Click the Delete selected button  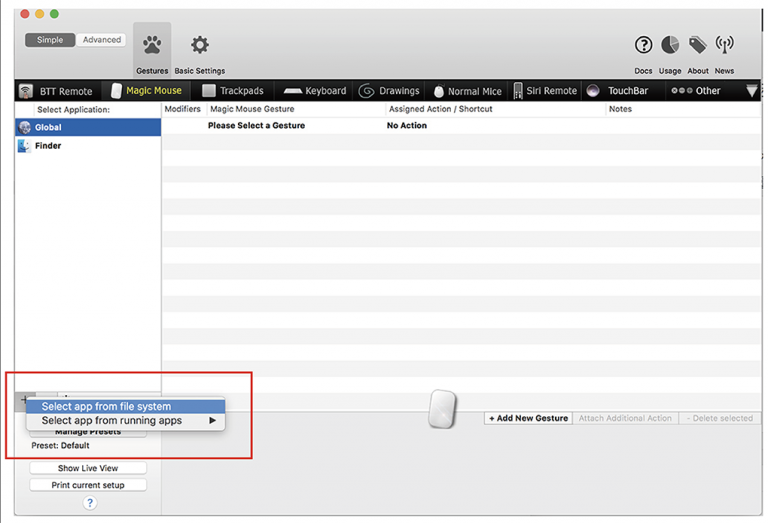pyautogui.click(x=720, y=418)
